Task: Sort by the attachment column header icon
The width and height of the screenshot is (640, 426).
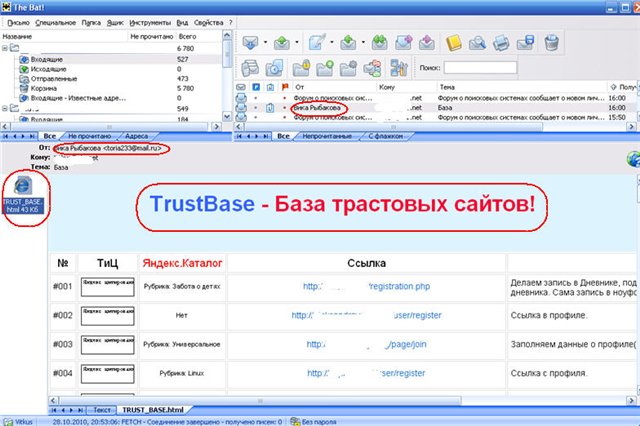Action: point(270,87)
